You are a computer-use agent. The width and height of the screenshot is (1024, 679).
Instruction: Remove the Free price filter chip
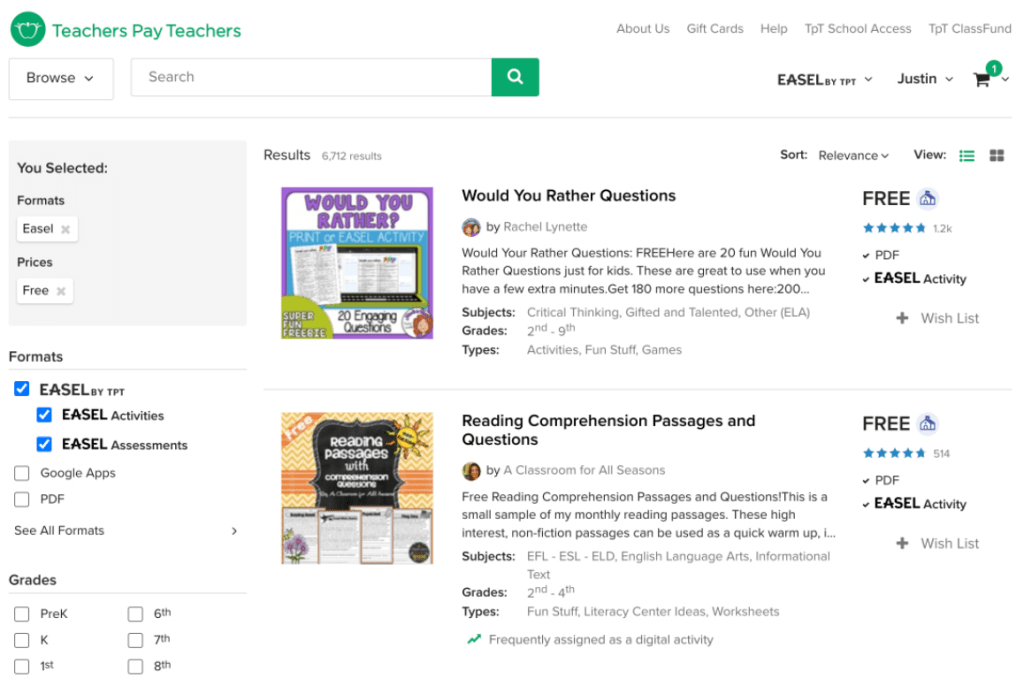point(61,291)
